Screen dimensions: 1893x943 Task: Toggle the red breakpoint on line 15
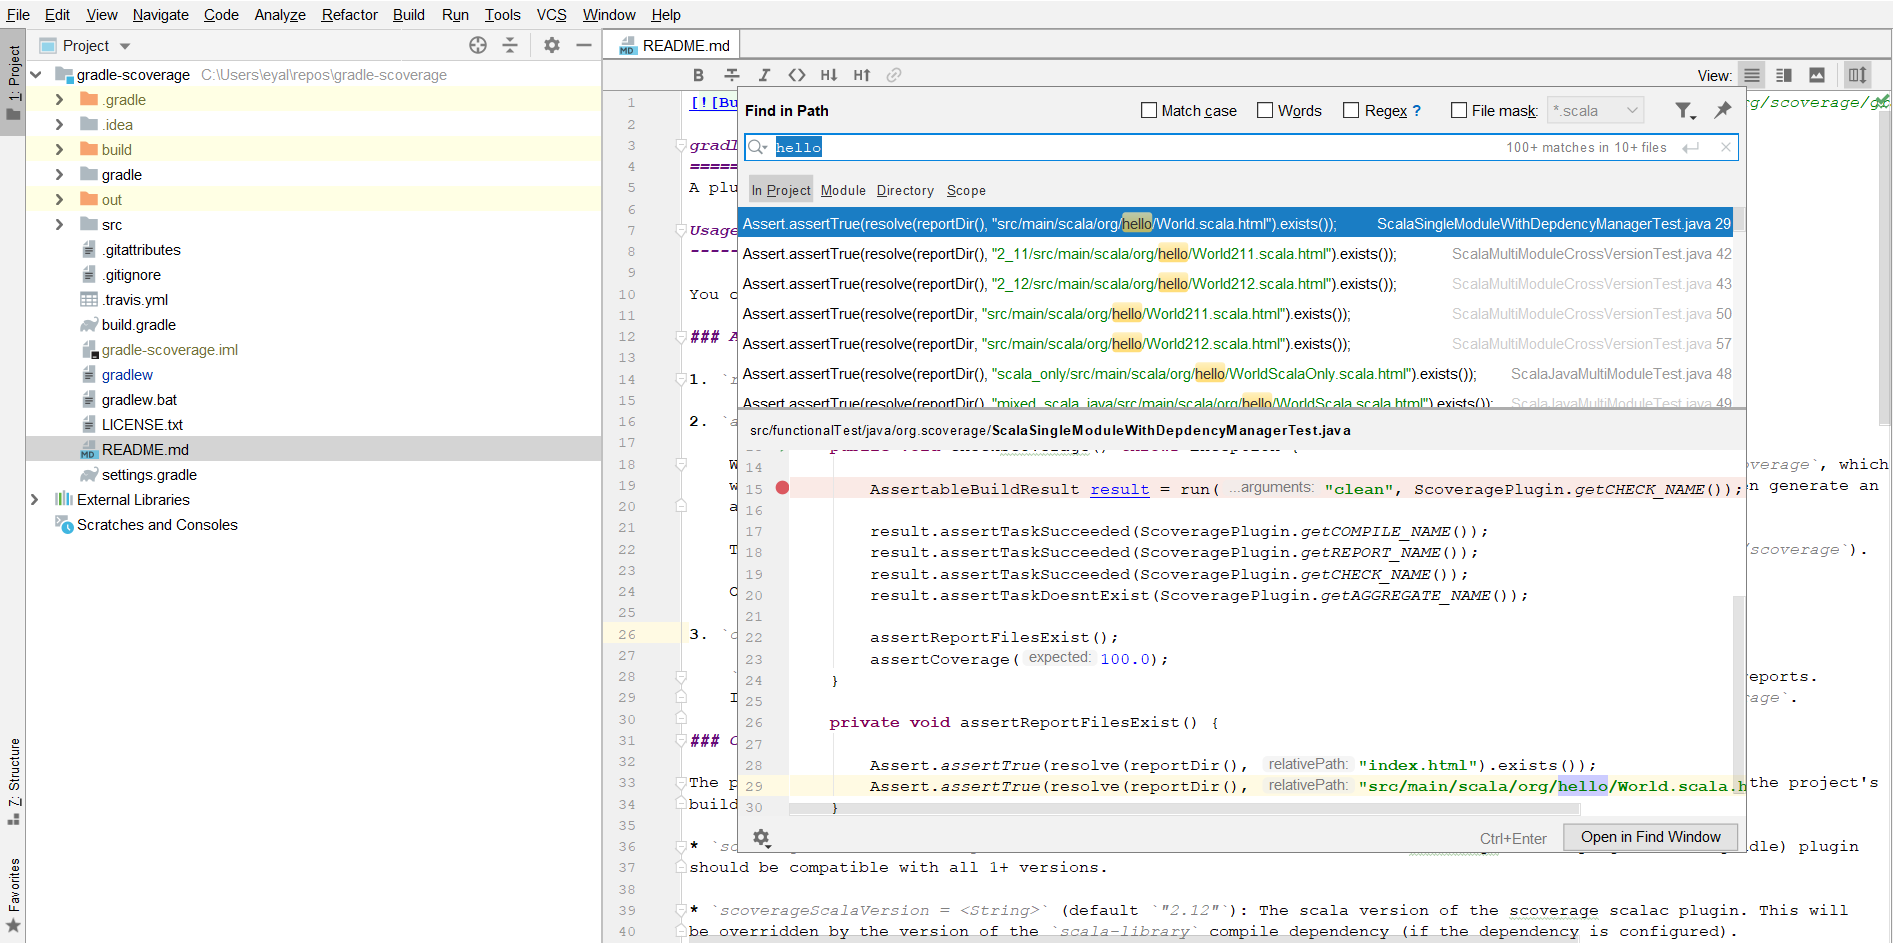pos(783,488)
